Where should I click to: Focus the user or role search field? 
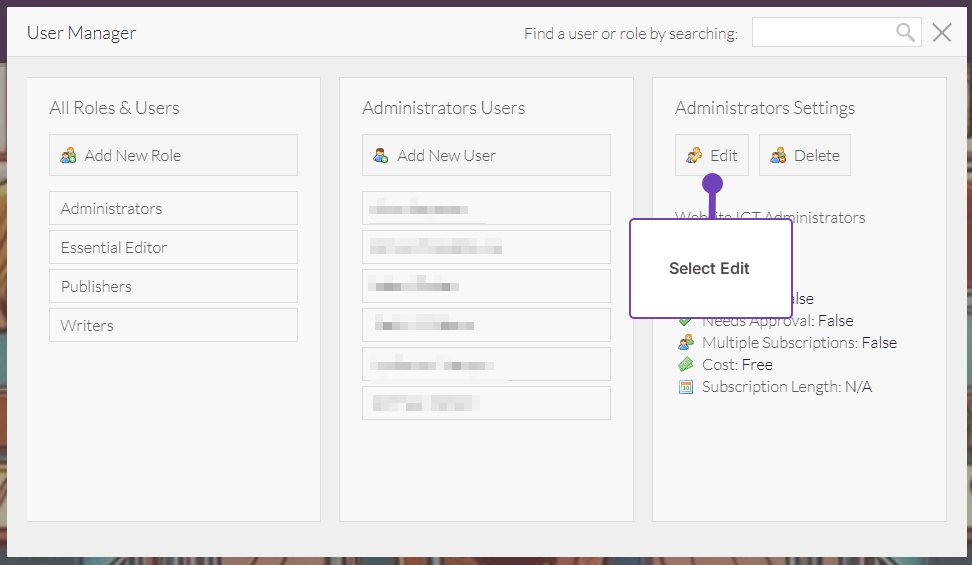point(822,33)
